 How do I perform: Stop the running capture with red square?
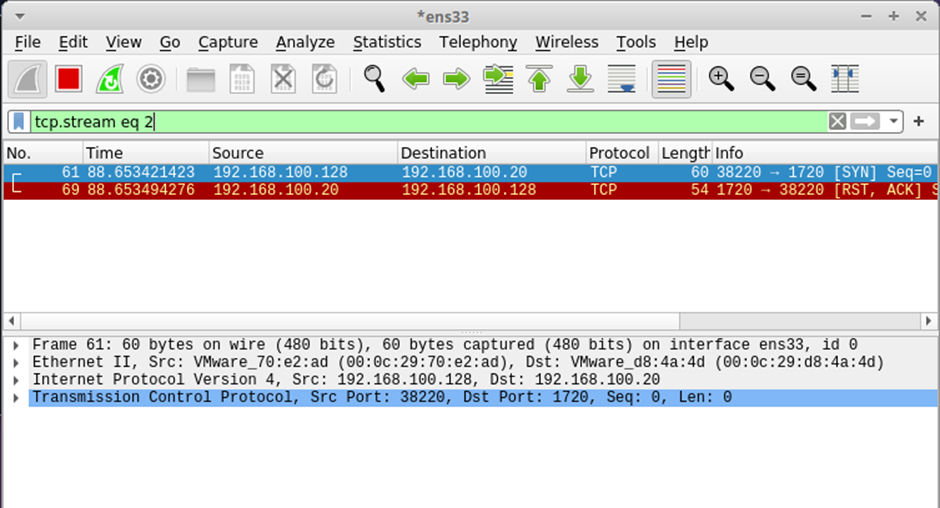click(68, 79)
